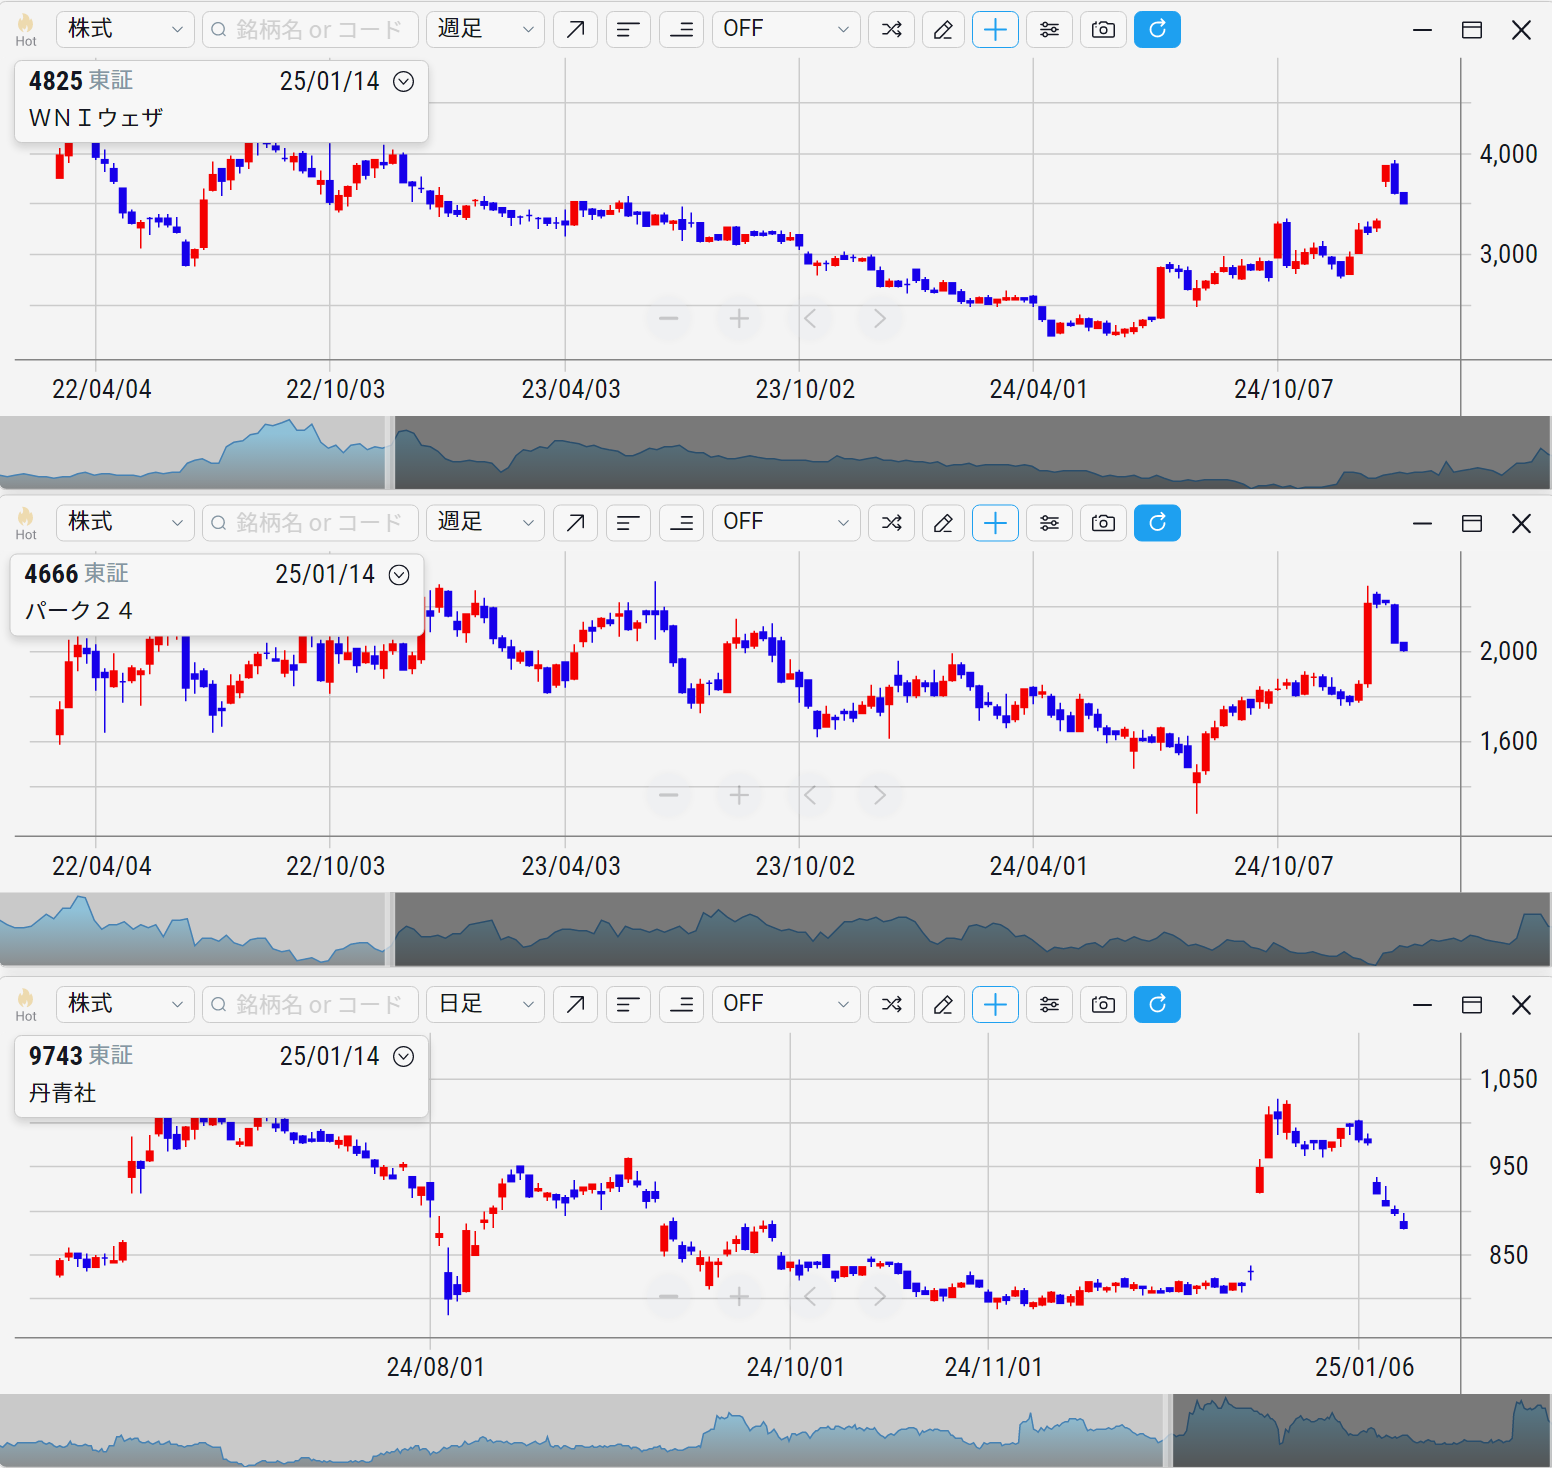Screen dimensions: 1552x1468
Task: Click the left-align lines icon in 9743 chart toolbar
Action: click(628, 1005)
